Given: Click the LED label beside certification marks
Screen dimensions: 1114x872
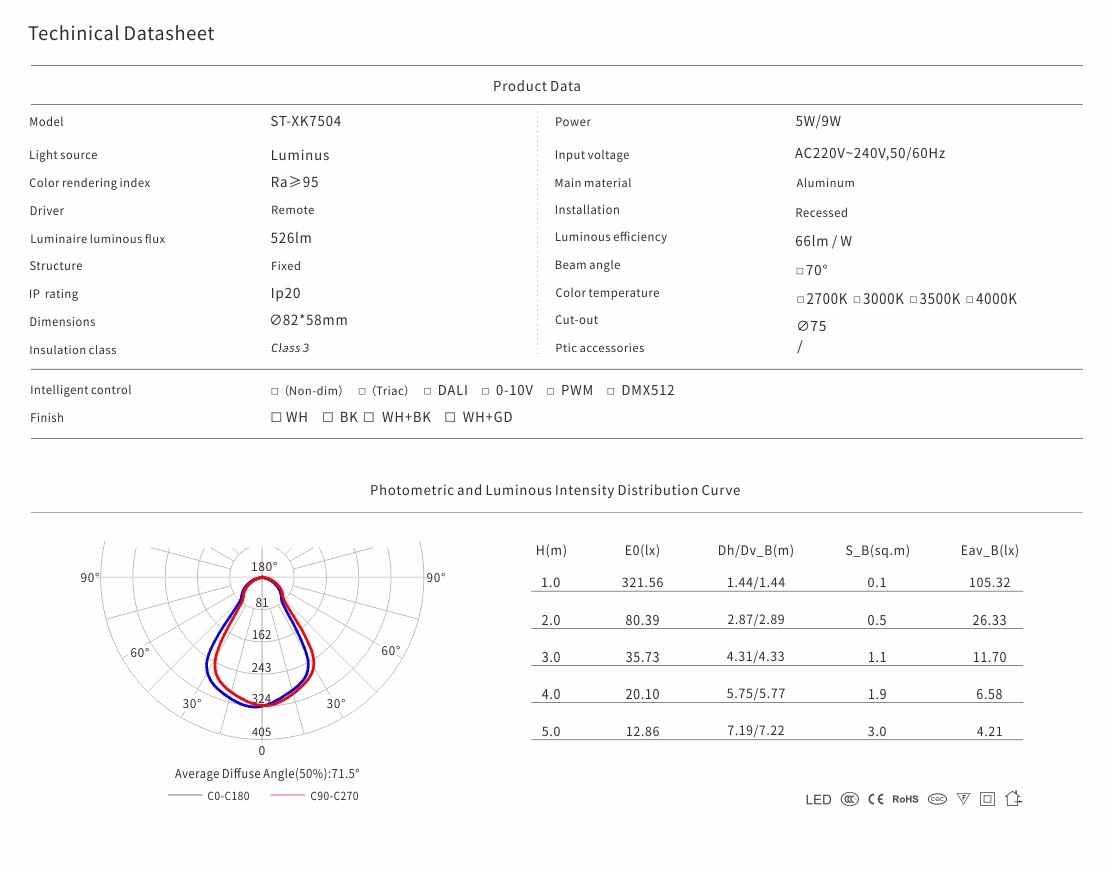Looking at the screenshot, I should click(818, 800).
